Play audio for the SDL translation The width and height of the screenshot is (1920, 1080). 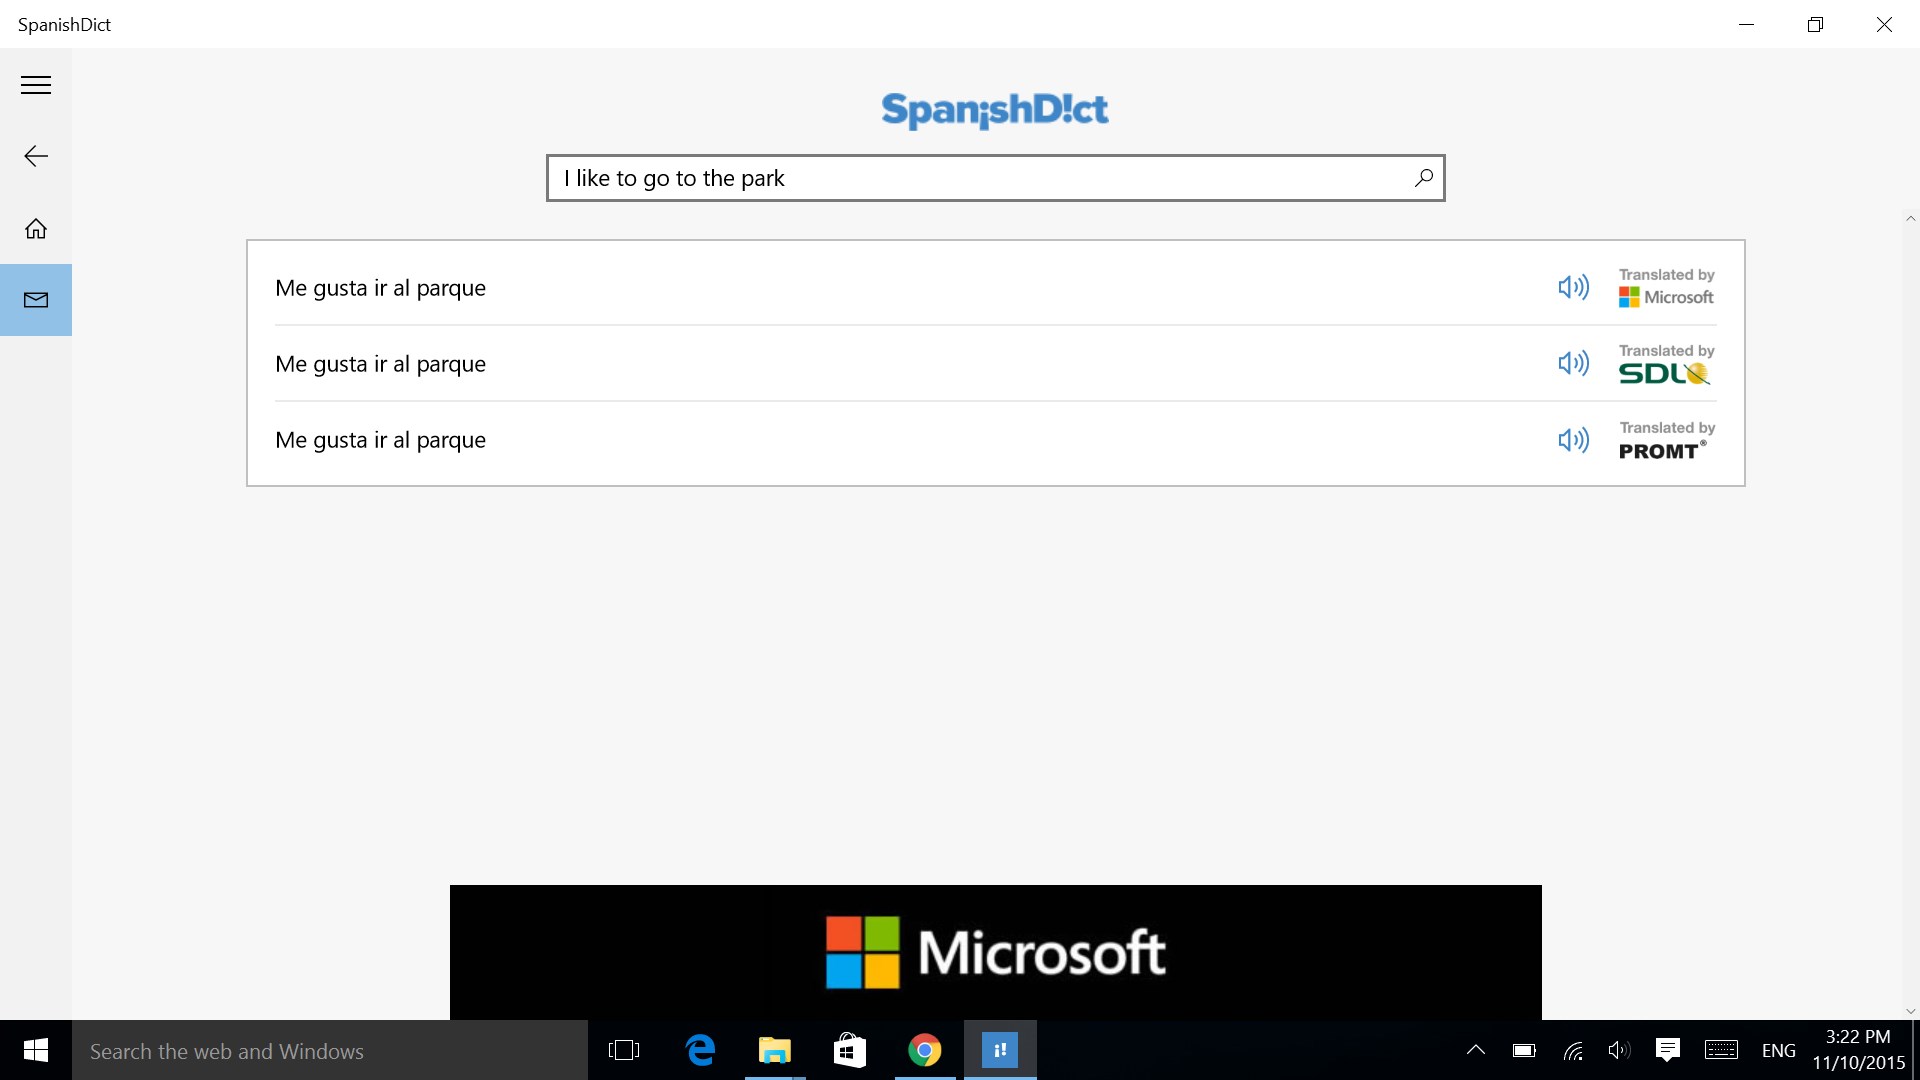(1572, 363)
